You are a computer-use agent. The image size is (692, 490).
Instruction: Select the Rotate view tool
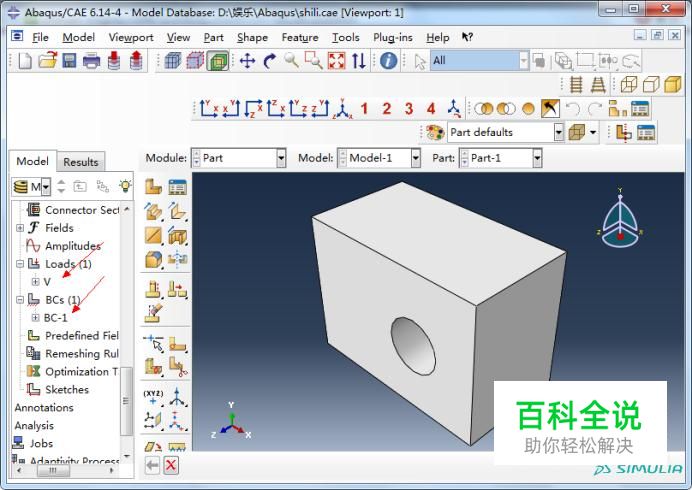point(269,60)
